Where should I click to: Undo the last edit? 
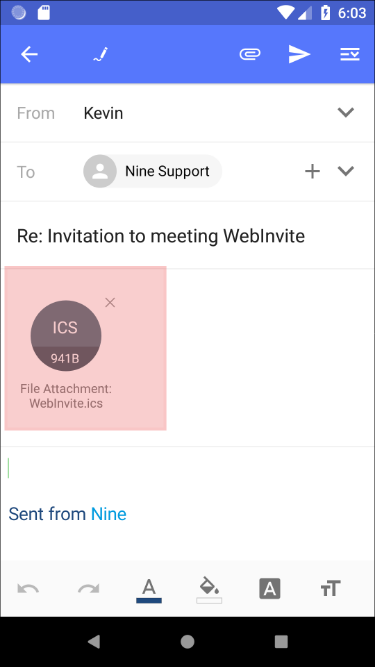28,589
